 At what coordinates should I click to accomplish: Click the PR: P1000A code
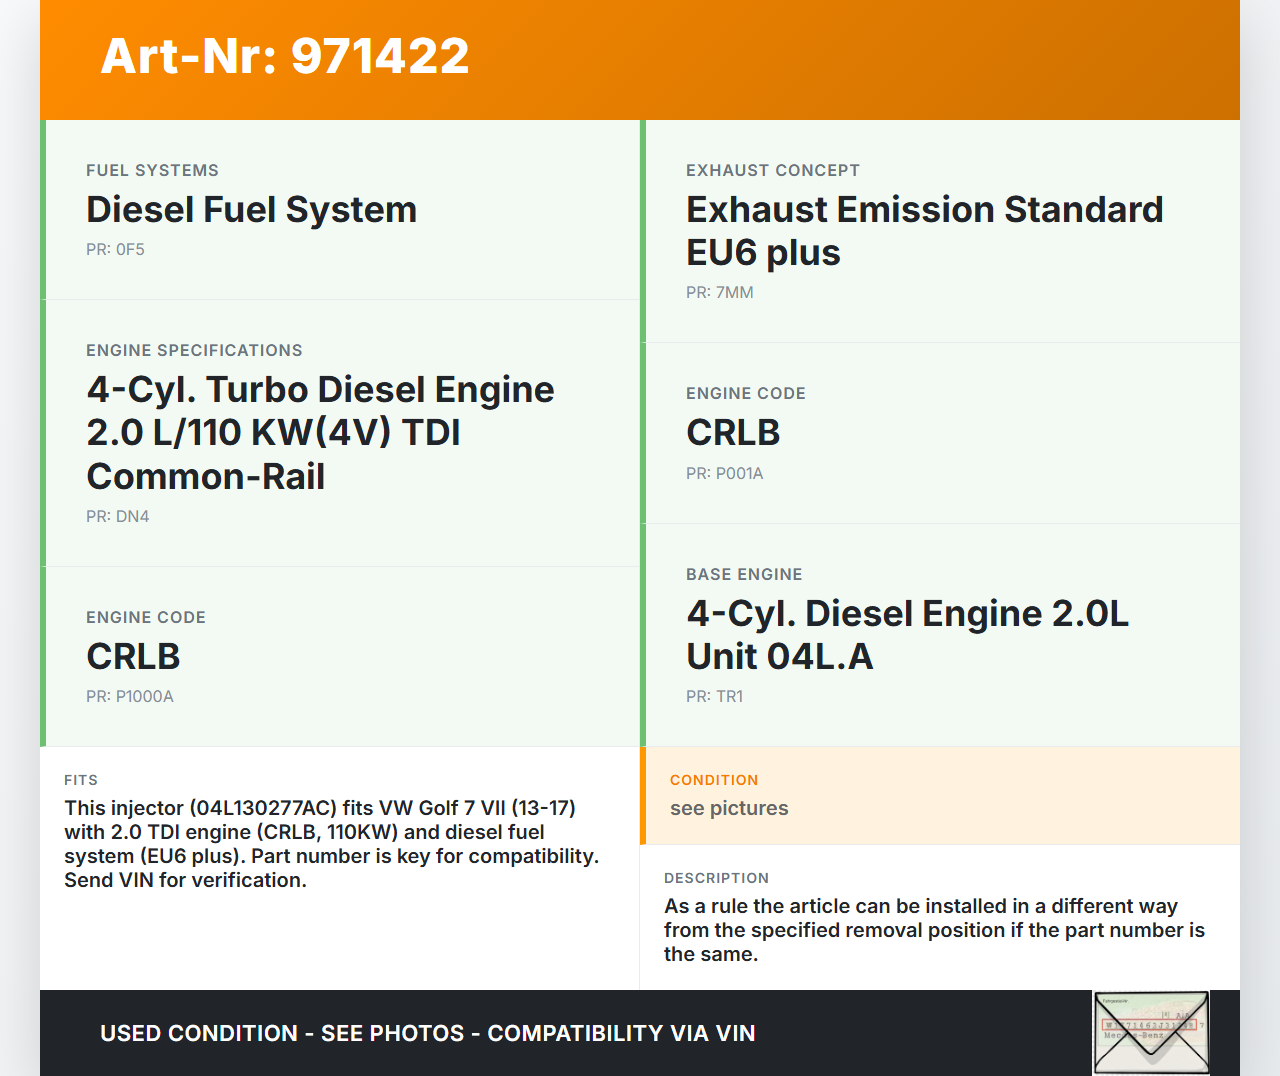click(129, 697)
